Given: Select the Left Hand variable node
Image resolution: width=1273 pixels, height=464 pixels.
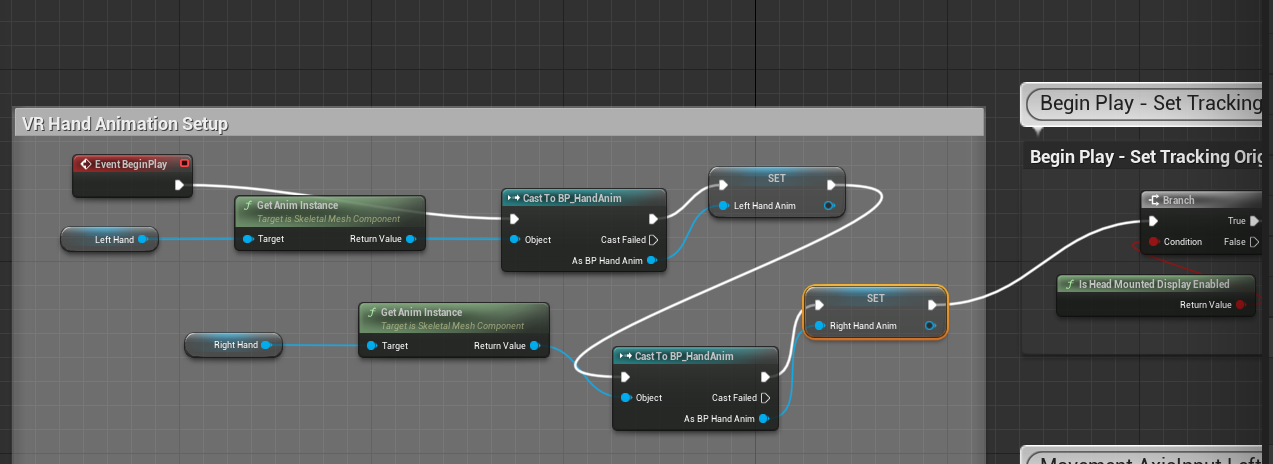Looking at the screenshot, I should tap(109, 240).
